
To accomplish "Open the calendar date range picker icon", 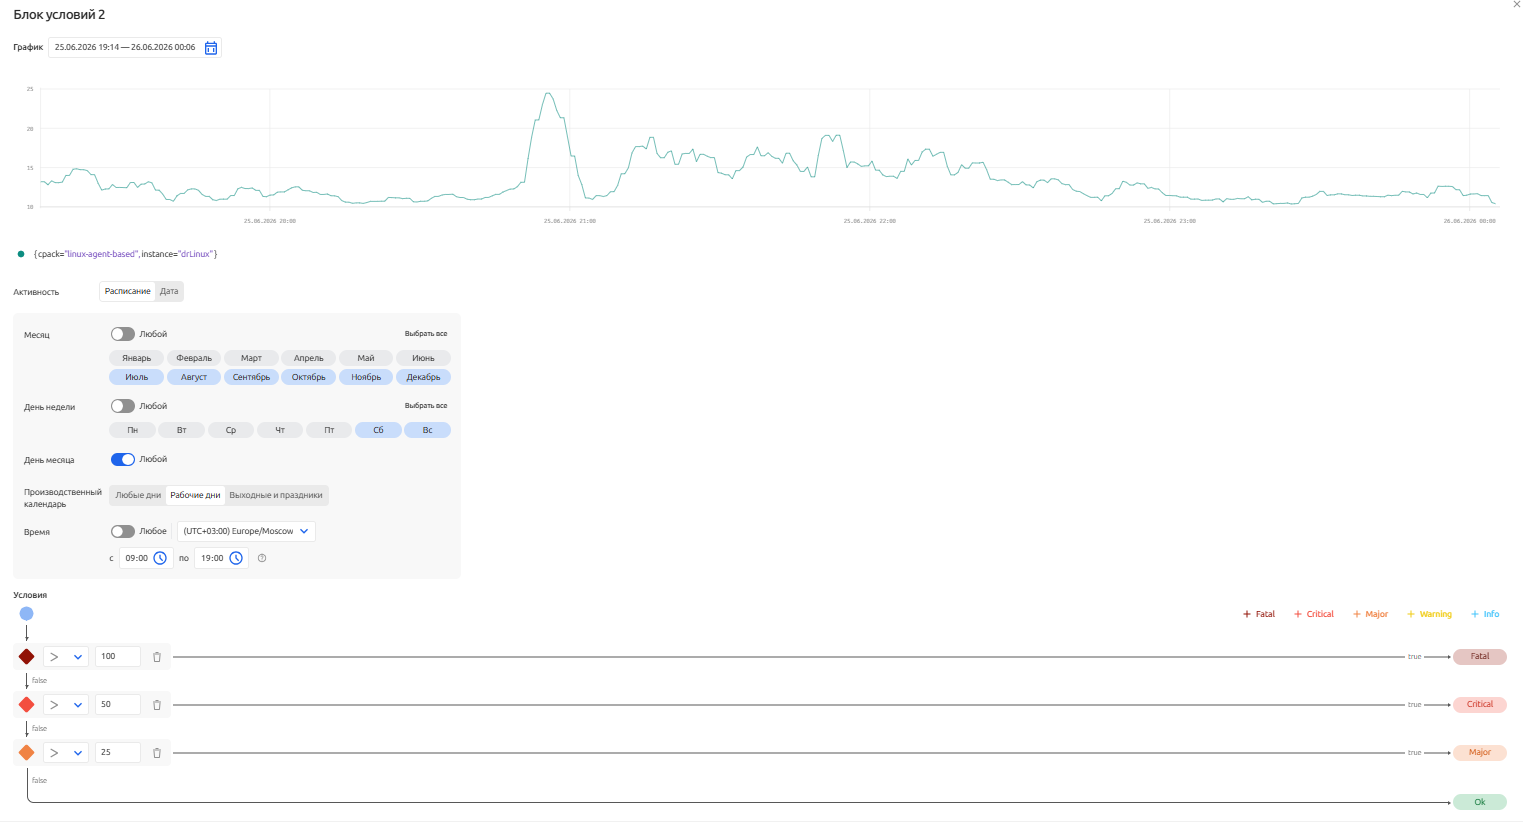I will click(211, 48).
